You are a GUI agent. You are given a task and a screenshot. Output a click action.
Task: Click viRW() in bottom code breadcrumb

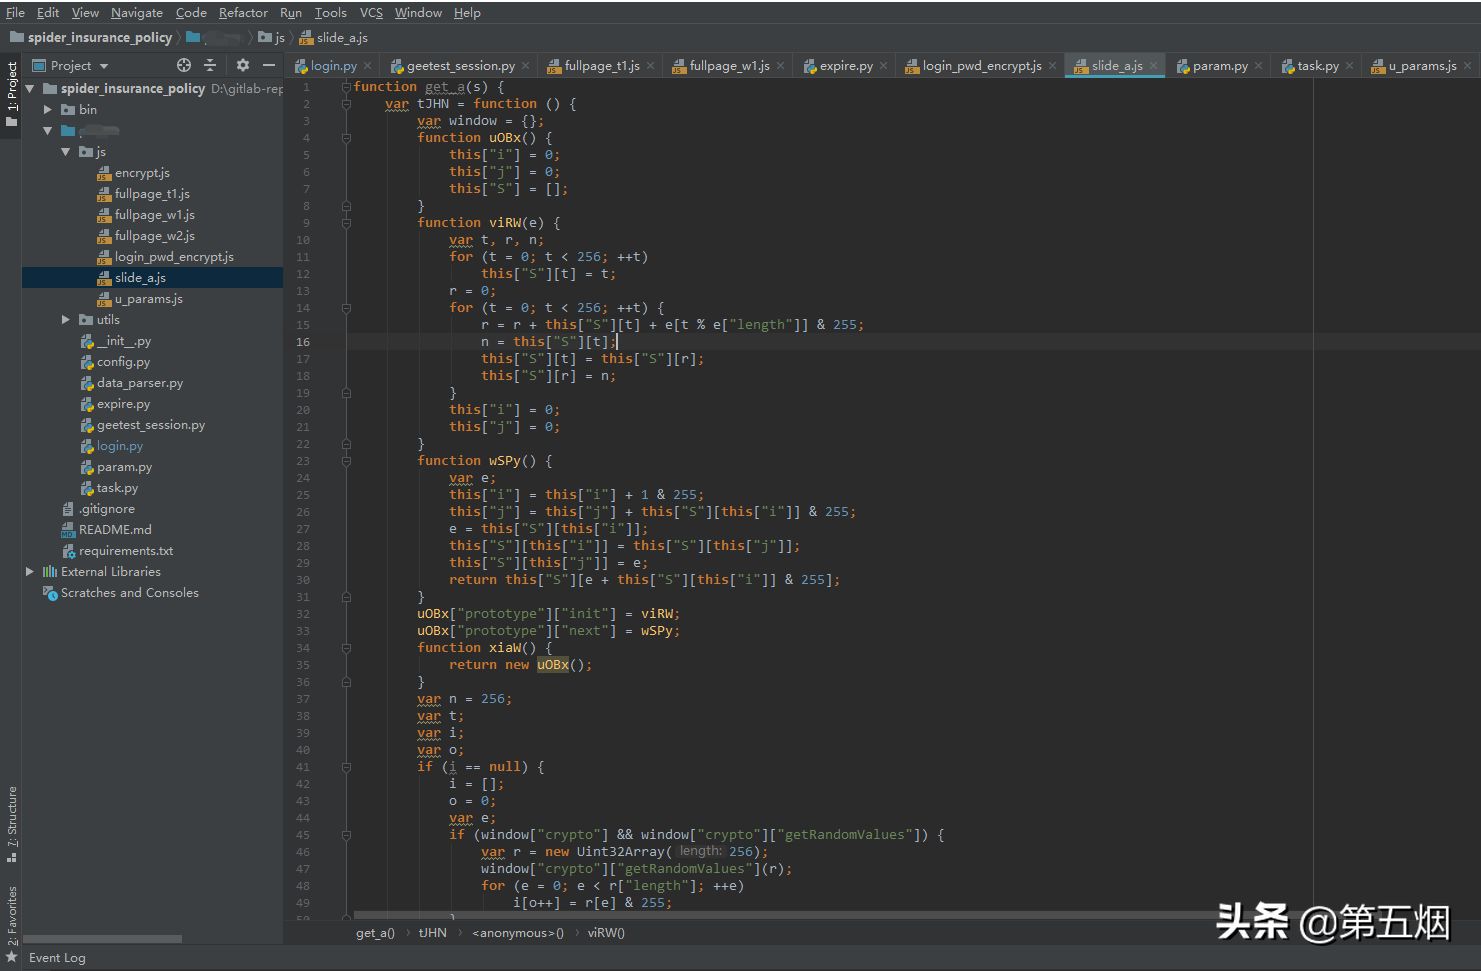(x=606, y=932)
